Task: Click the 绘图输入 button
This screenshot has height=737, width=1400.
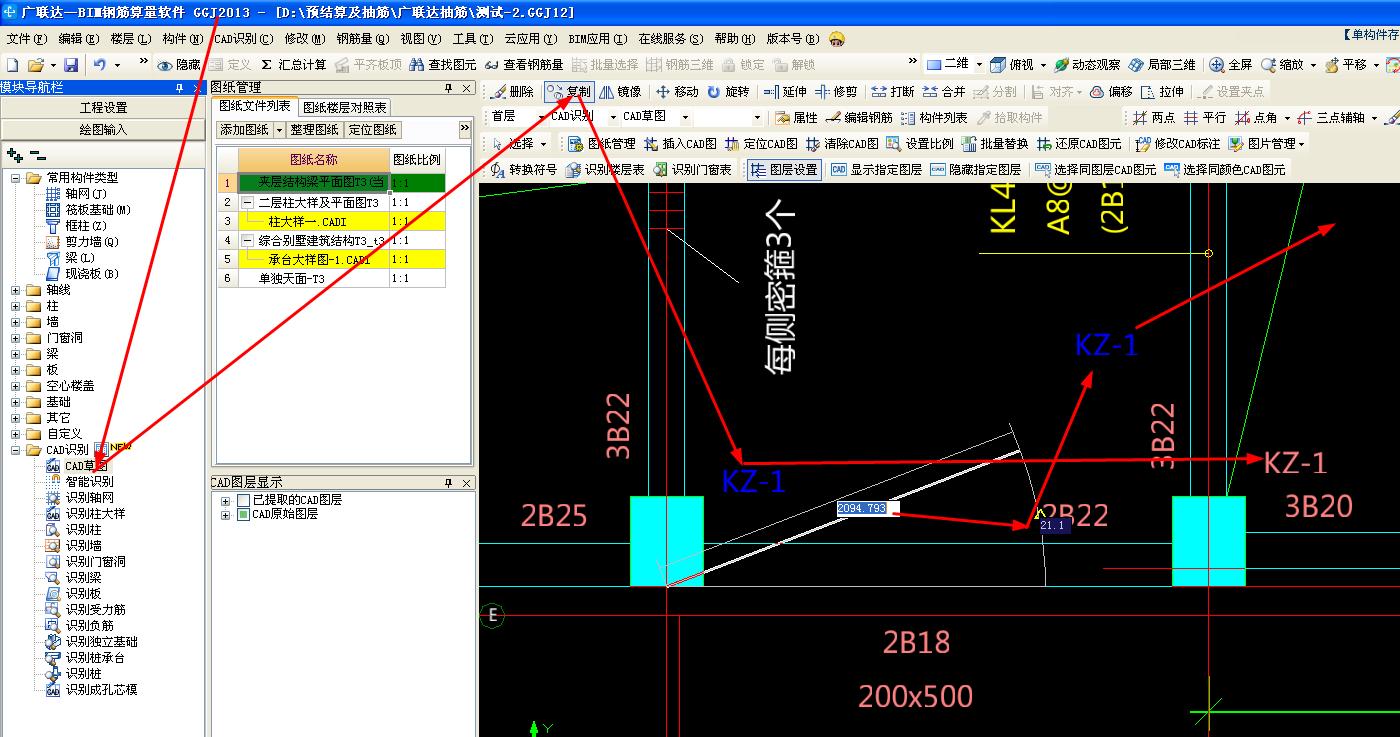Action: (x=104, y=130)
